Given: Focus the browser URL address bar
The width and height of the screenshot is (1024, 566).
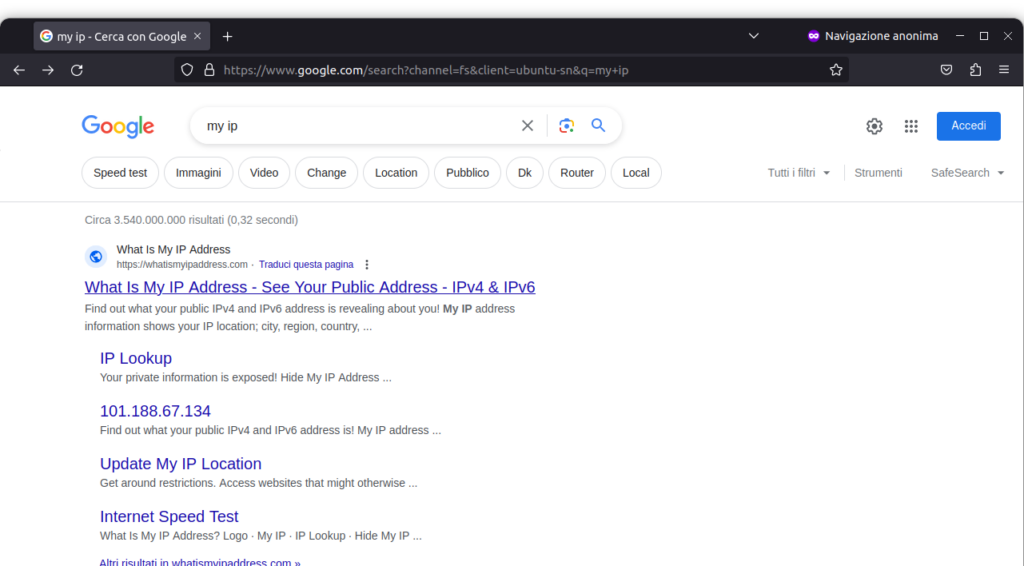Looking at the screenshot, I should pyautogui.click(x=509, y=70).
